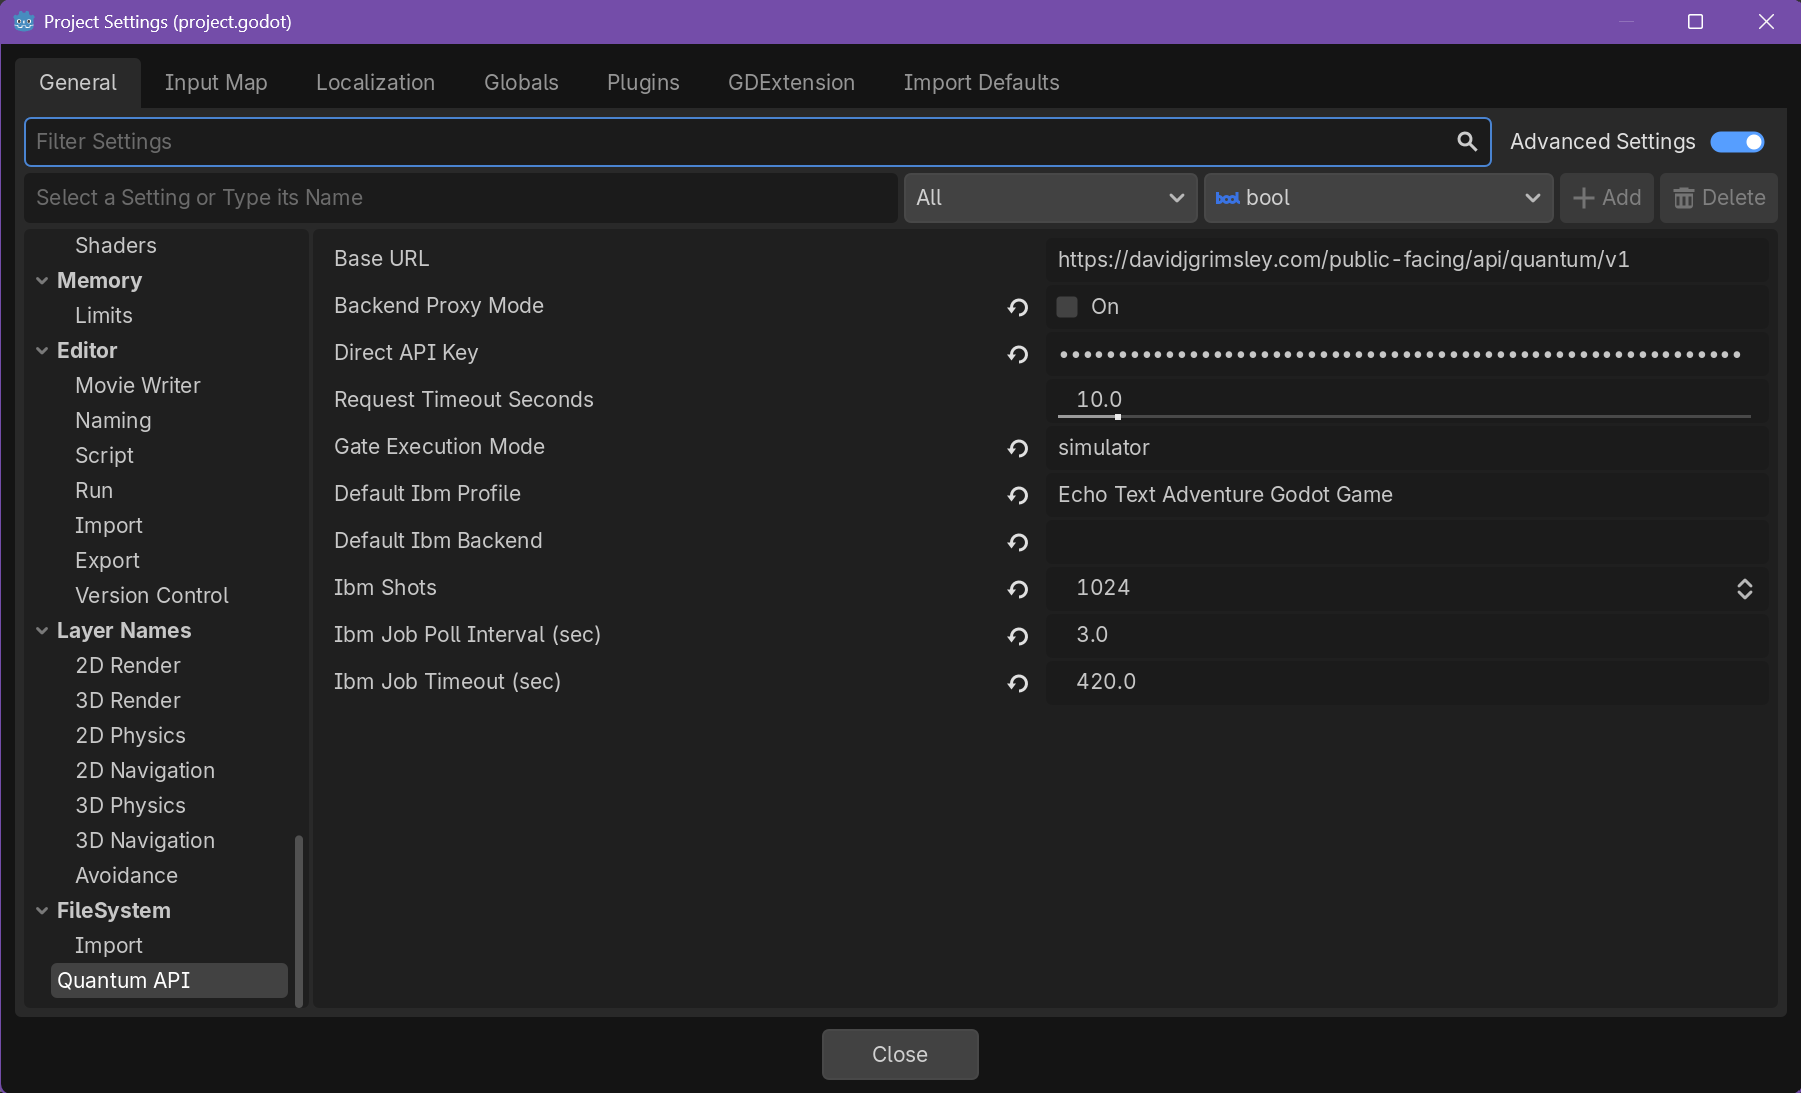
Task: Select Quantum API in the sidebar
Action: [x=169, y=981]
